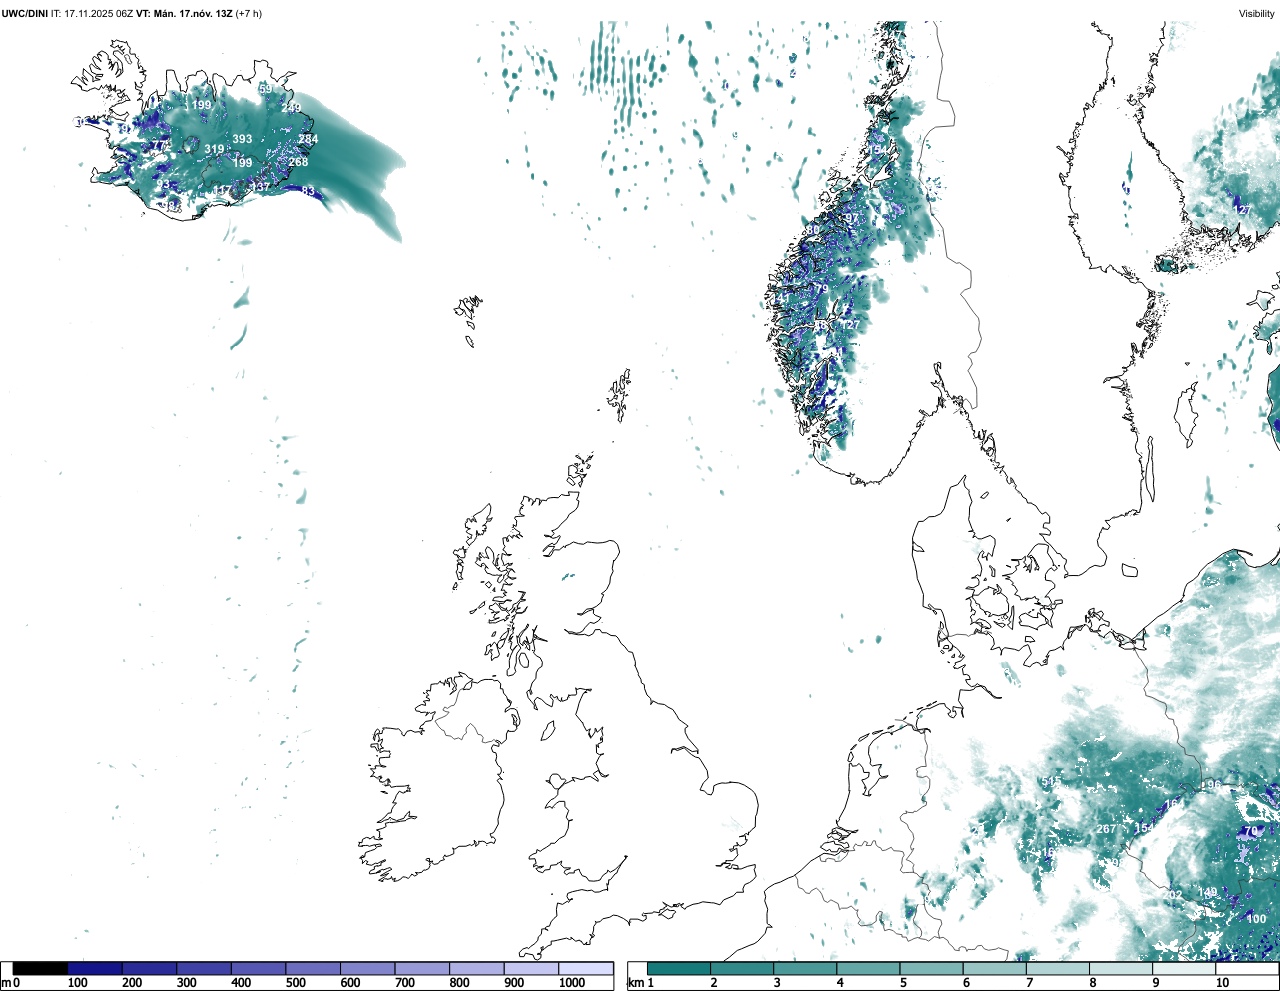
Task: Click the 83 visibility value off southeast Iceland
Action: (x=308, y=191)
